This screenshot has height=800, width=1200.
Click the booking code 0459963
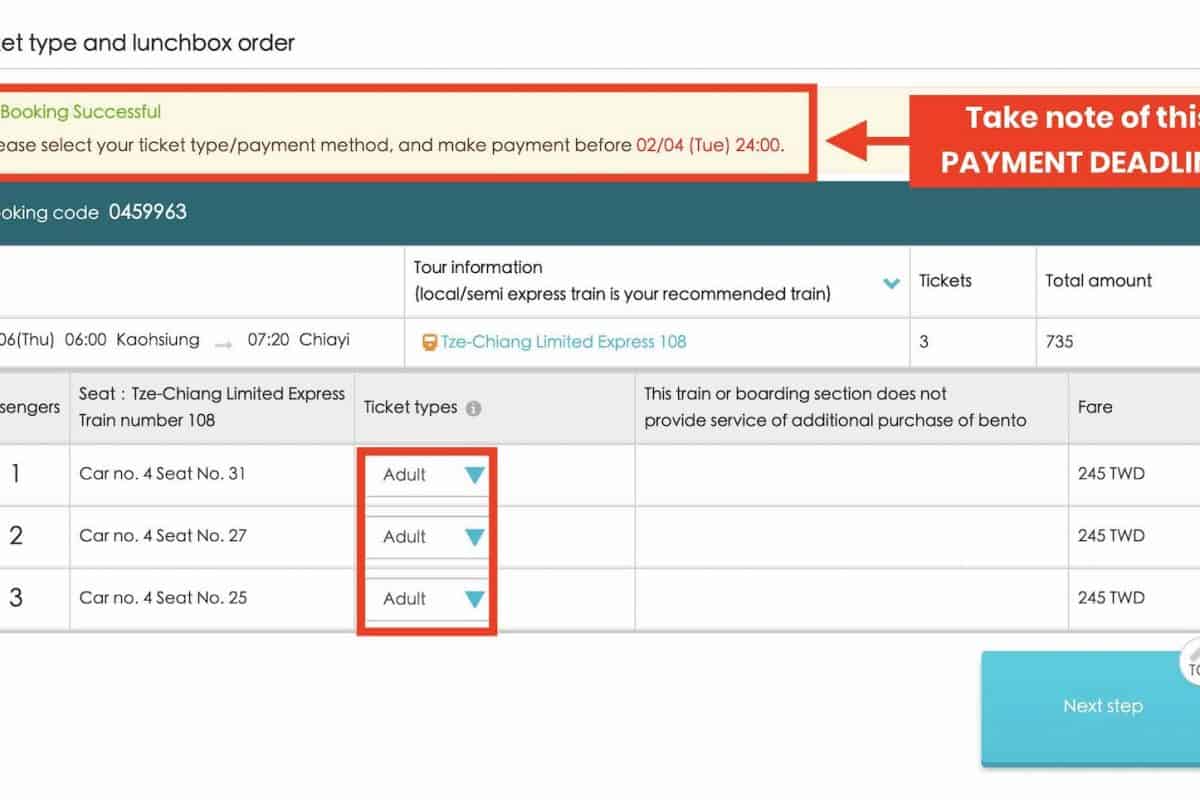[x=147, y=212]
